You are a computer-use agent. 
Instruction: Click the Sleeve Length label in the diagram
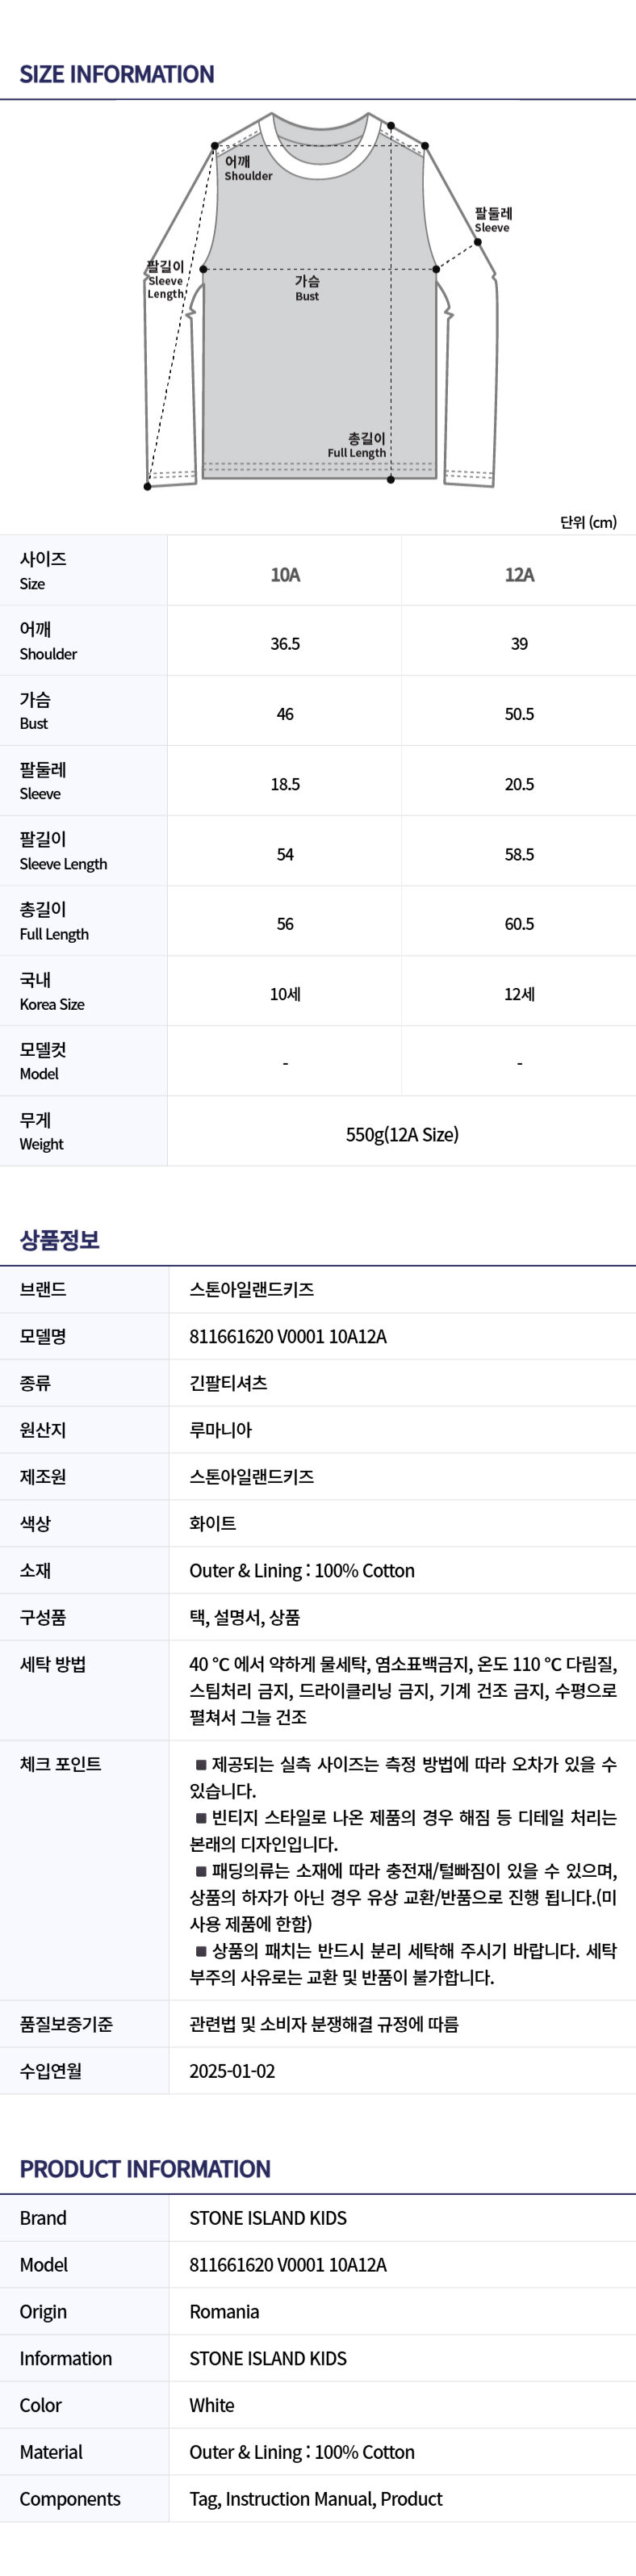pyautogui.click(x=165, y=280)
